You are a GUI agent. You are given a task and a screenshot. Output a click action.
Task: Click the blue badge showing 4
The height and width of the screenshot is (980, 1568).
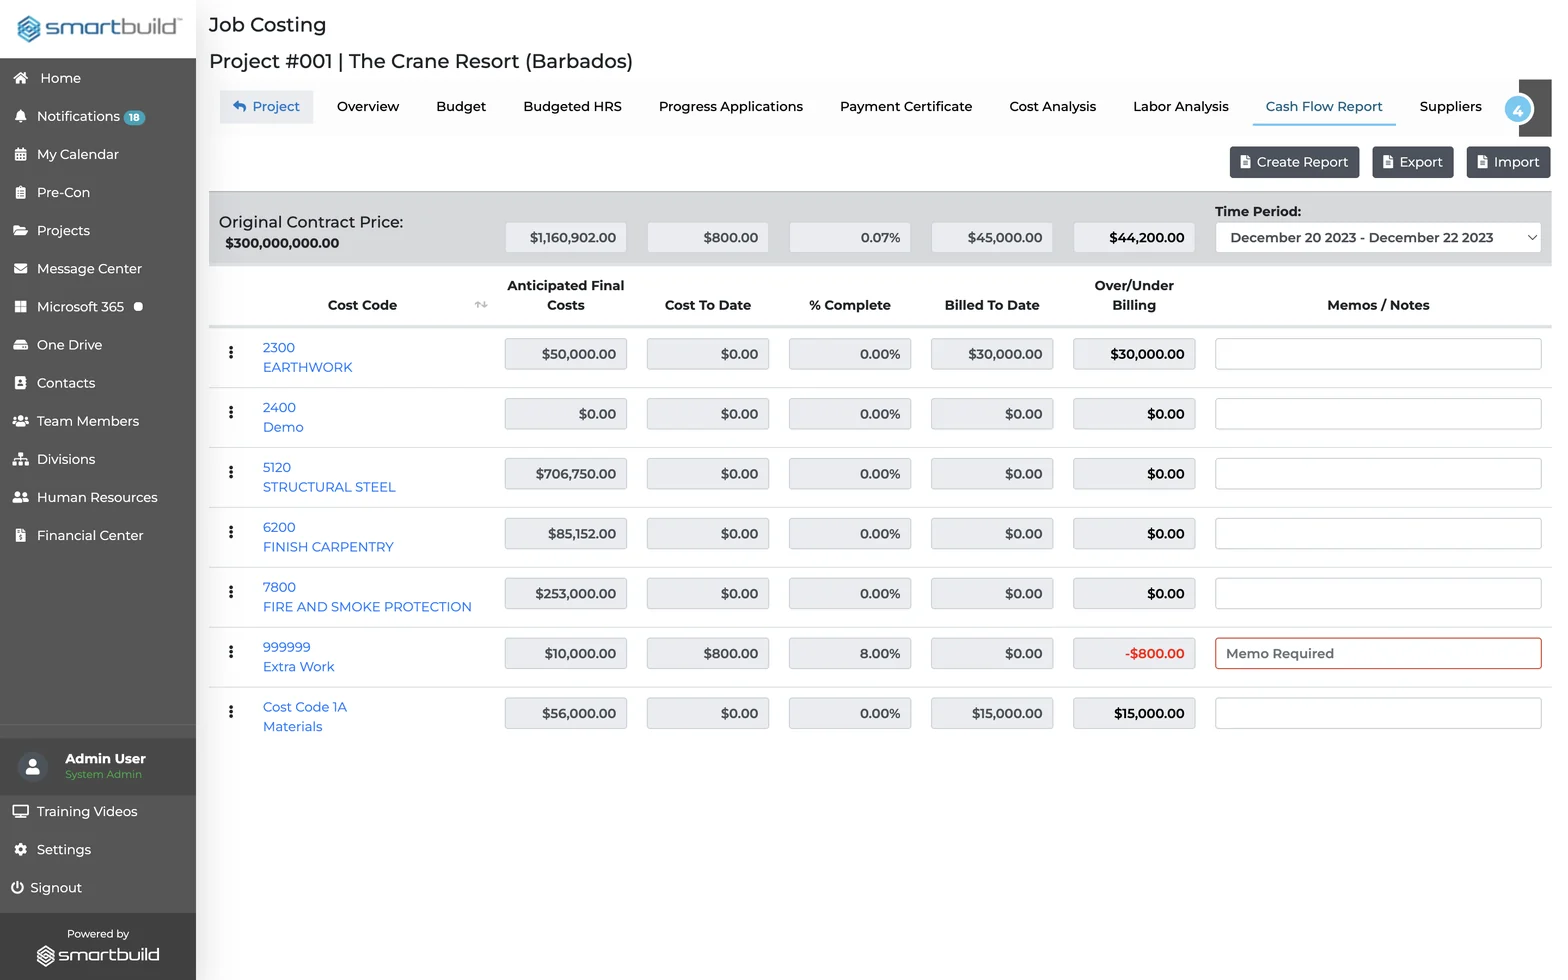[1518, 110]
